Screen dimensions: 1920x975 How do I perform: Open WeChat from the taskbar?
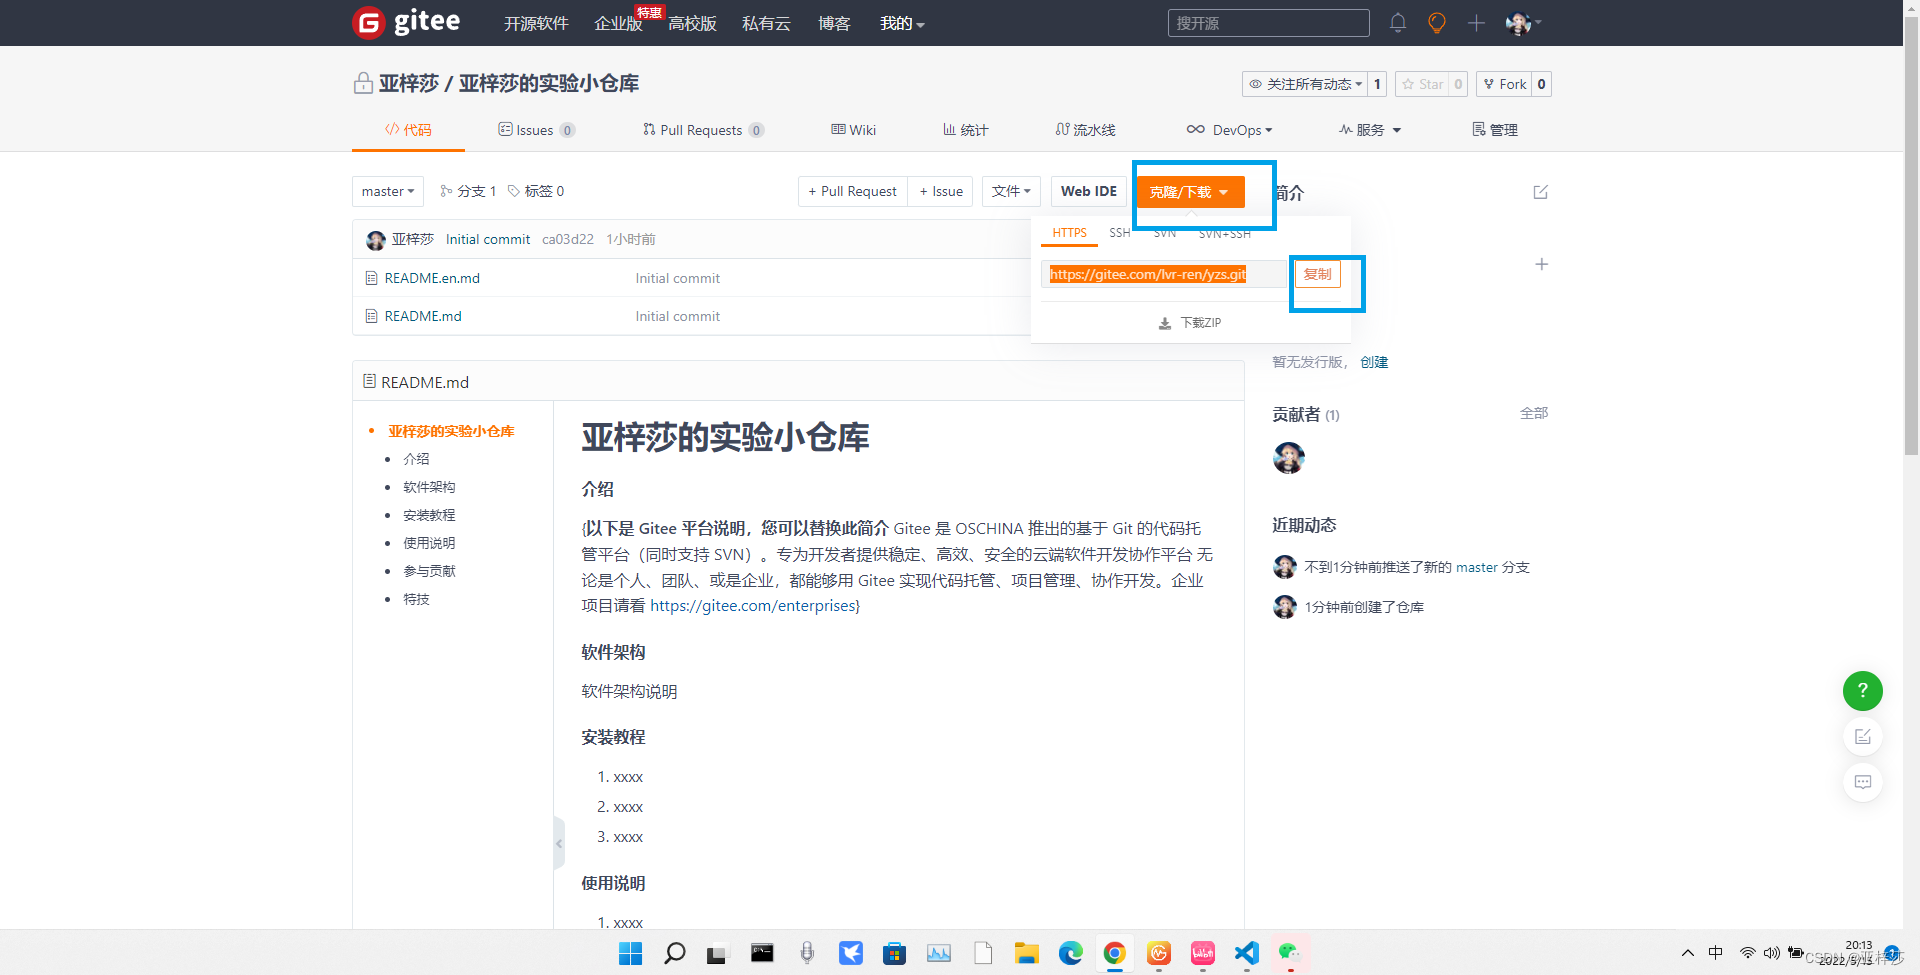coord(1290,953)
